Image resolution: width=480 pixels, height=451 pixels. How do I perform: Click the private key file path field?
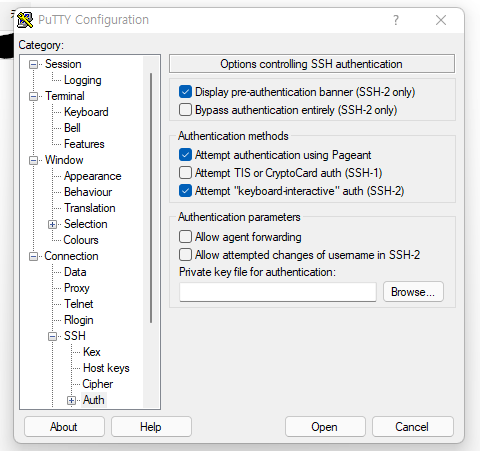[278, 292]
